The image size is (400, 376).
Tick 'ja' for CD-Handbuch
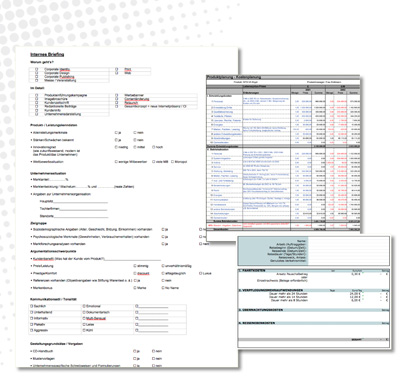(135, 351)
